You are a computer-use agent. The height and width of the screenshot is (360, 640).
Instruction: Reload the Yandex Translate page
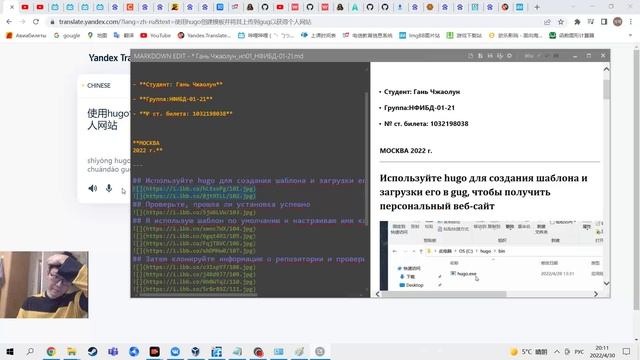(36, 22)
